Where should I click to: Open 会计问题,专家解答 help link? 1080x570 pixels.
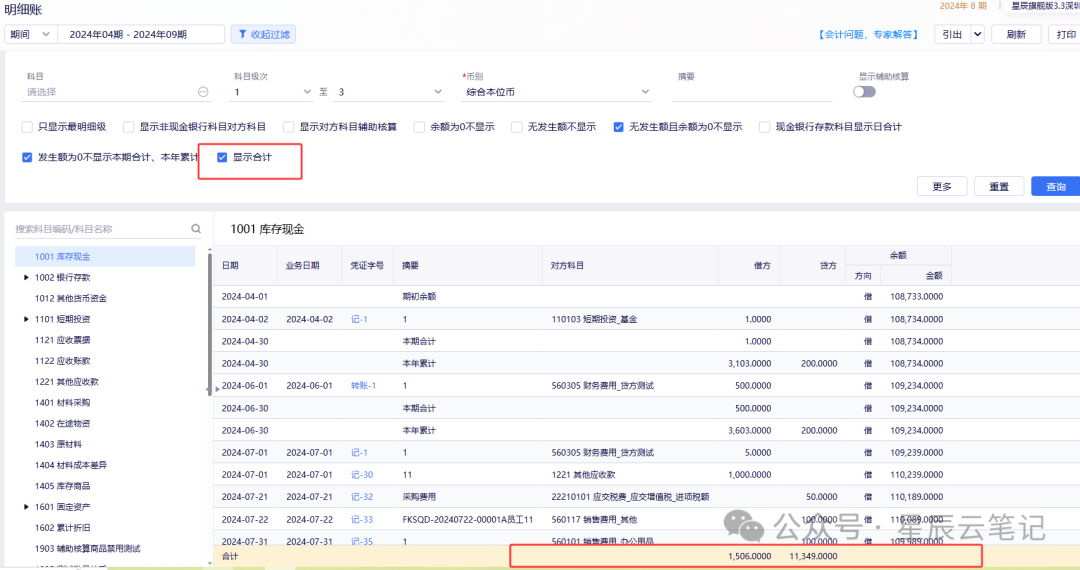click(x=868, y=34)
